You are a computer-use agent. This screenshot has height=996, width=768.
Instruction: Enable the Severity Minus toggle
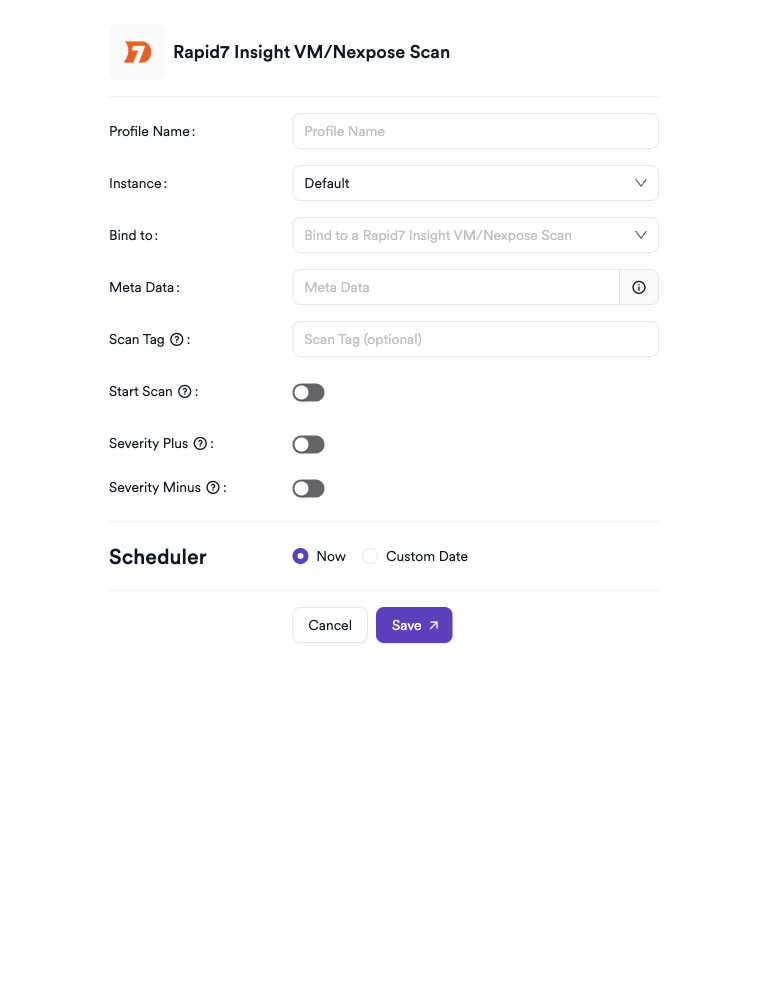tap(308, 488)
